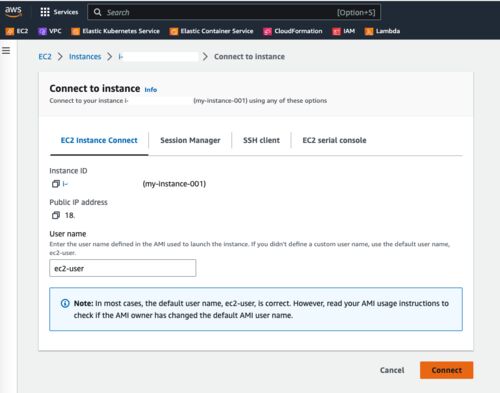Click the Elastic Kubernetes Service icon
This screenshot has width=500, height=393.
[x=76, y=31]
